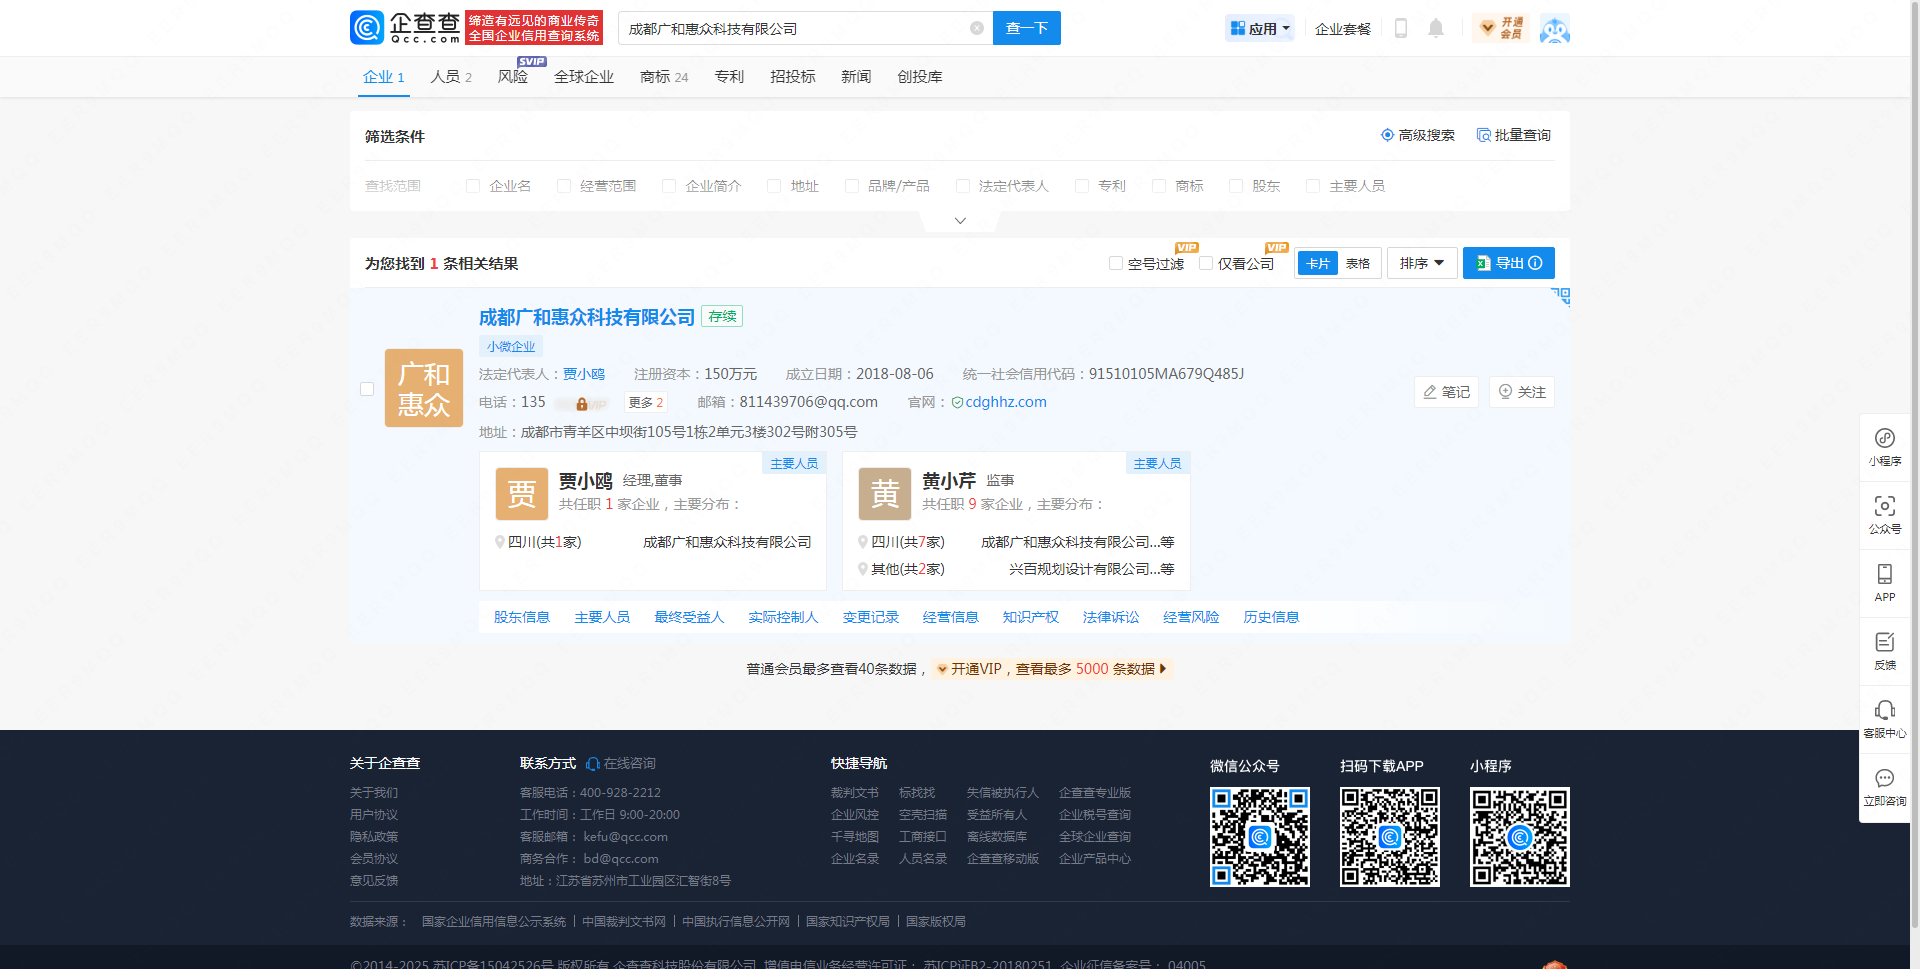
Task: Check the 企业名 filter checkbox
Action: 473,186
